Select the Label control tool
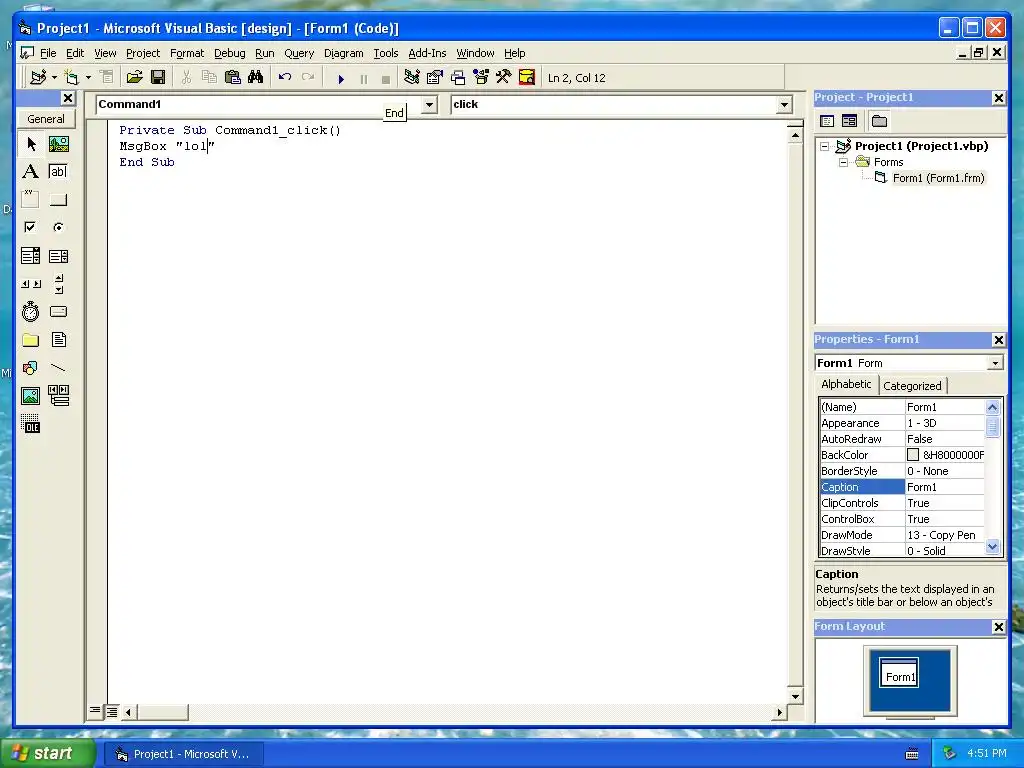The image size is (1024, 768). (x=31, y=172)
